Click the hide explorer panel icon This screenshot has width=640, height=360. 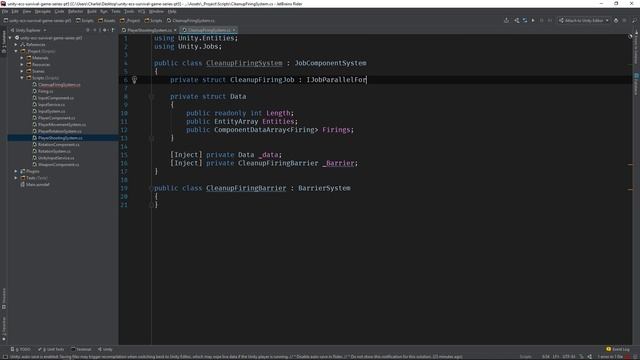(x=113, y=30)
